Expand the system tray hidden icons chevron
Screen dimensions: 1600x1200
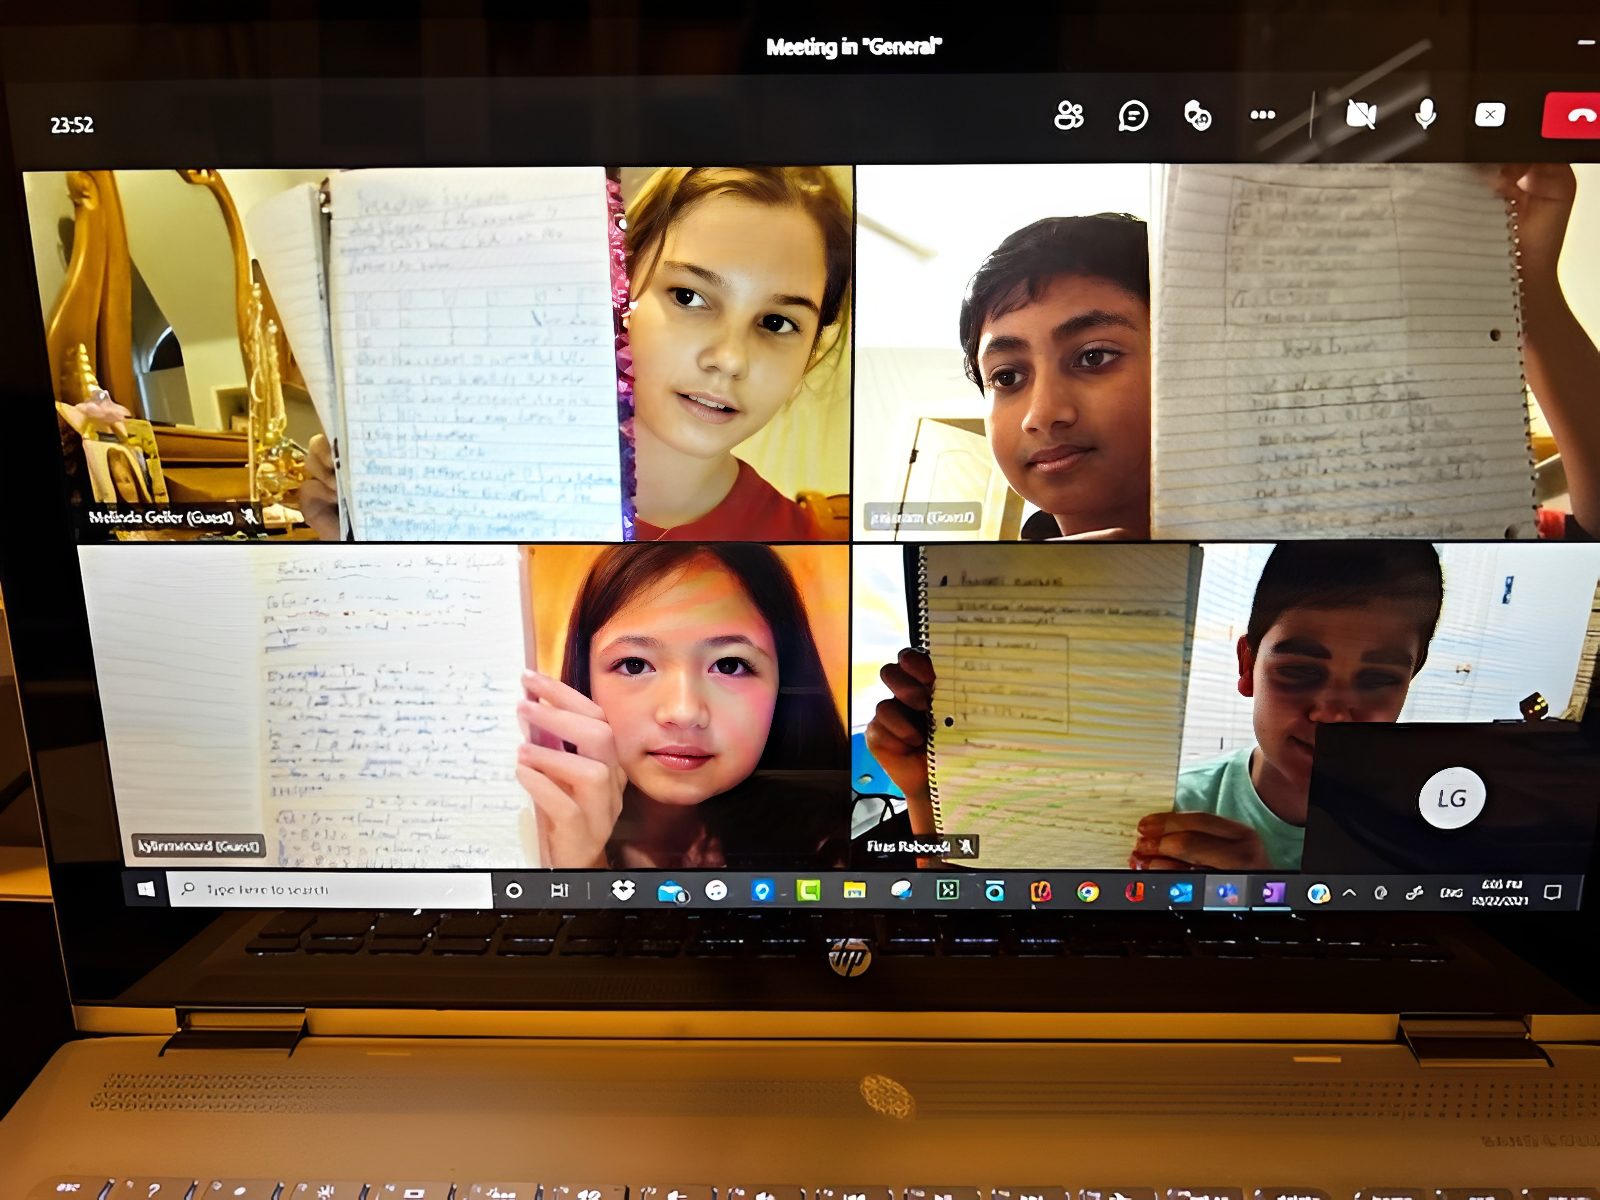pyautogui.click(x=1349, y=893)
